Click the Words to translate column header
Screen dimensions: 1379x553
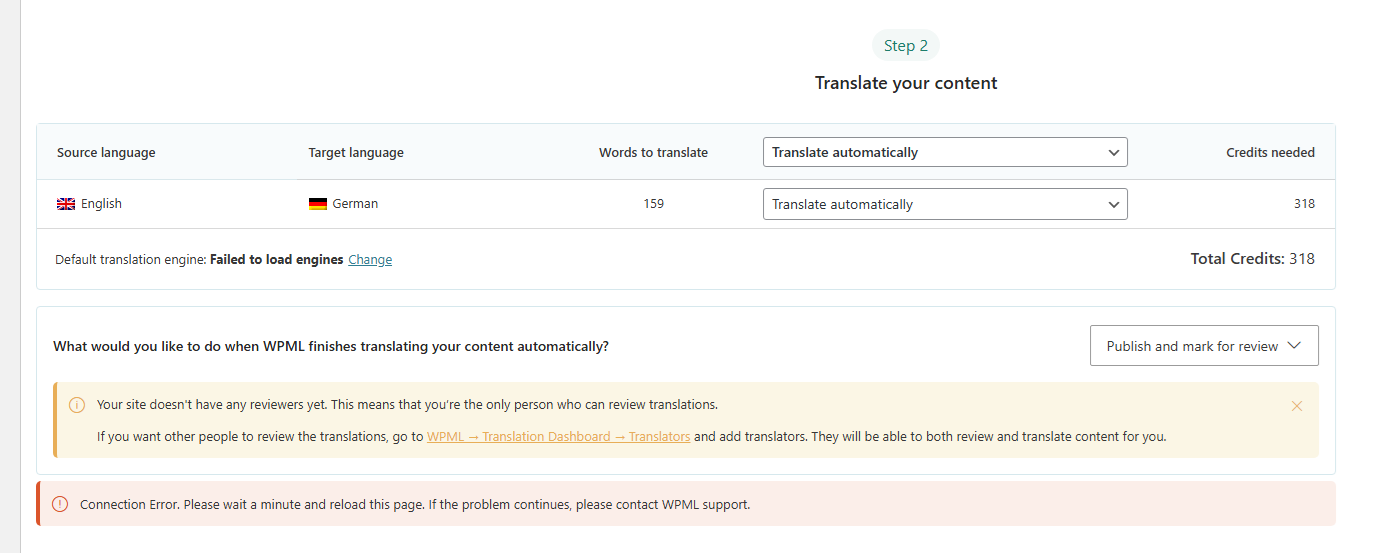tap(653, 153)
